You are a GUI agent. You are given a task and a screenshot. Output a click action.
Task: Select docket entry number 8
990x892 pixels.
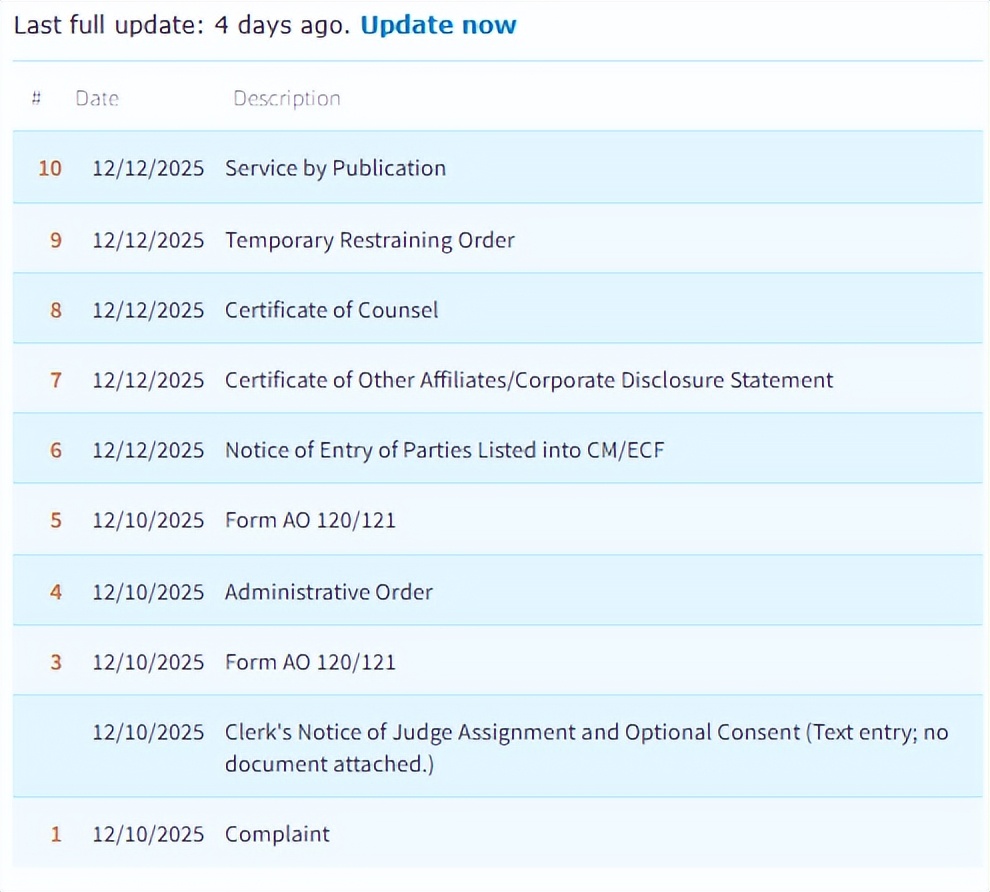56,310
